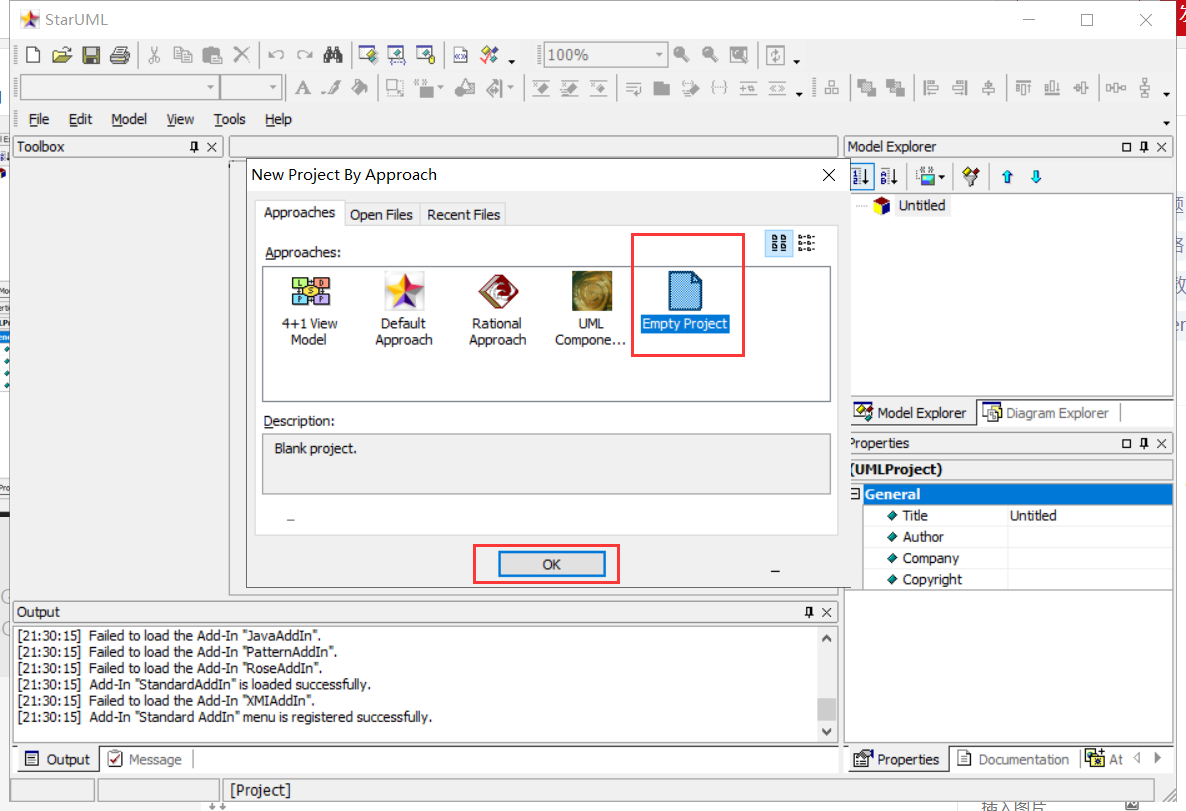Click the New Project toolbar icon
This screenshot has width=1186, height=811.
click(33, 55)
